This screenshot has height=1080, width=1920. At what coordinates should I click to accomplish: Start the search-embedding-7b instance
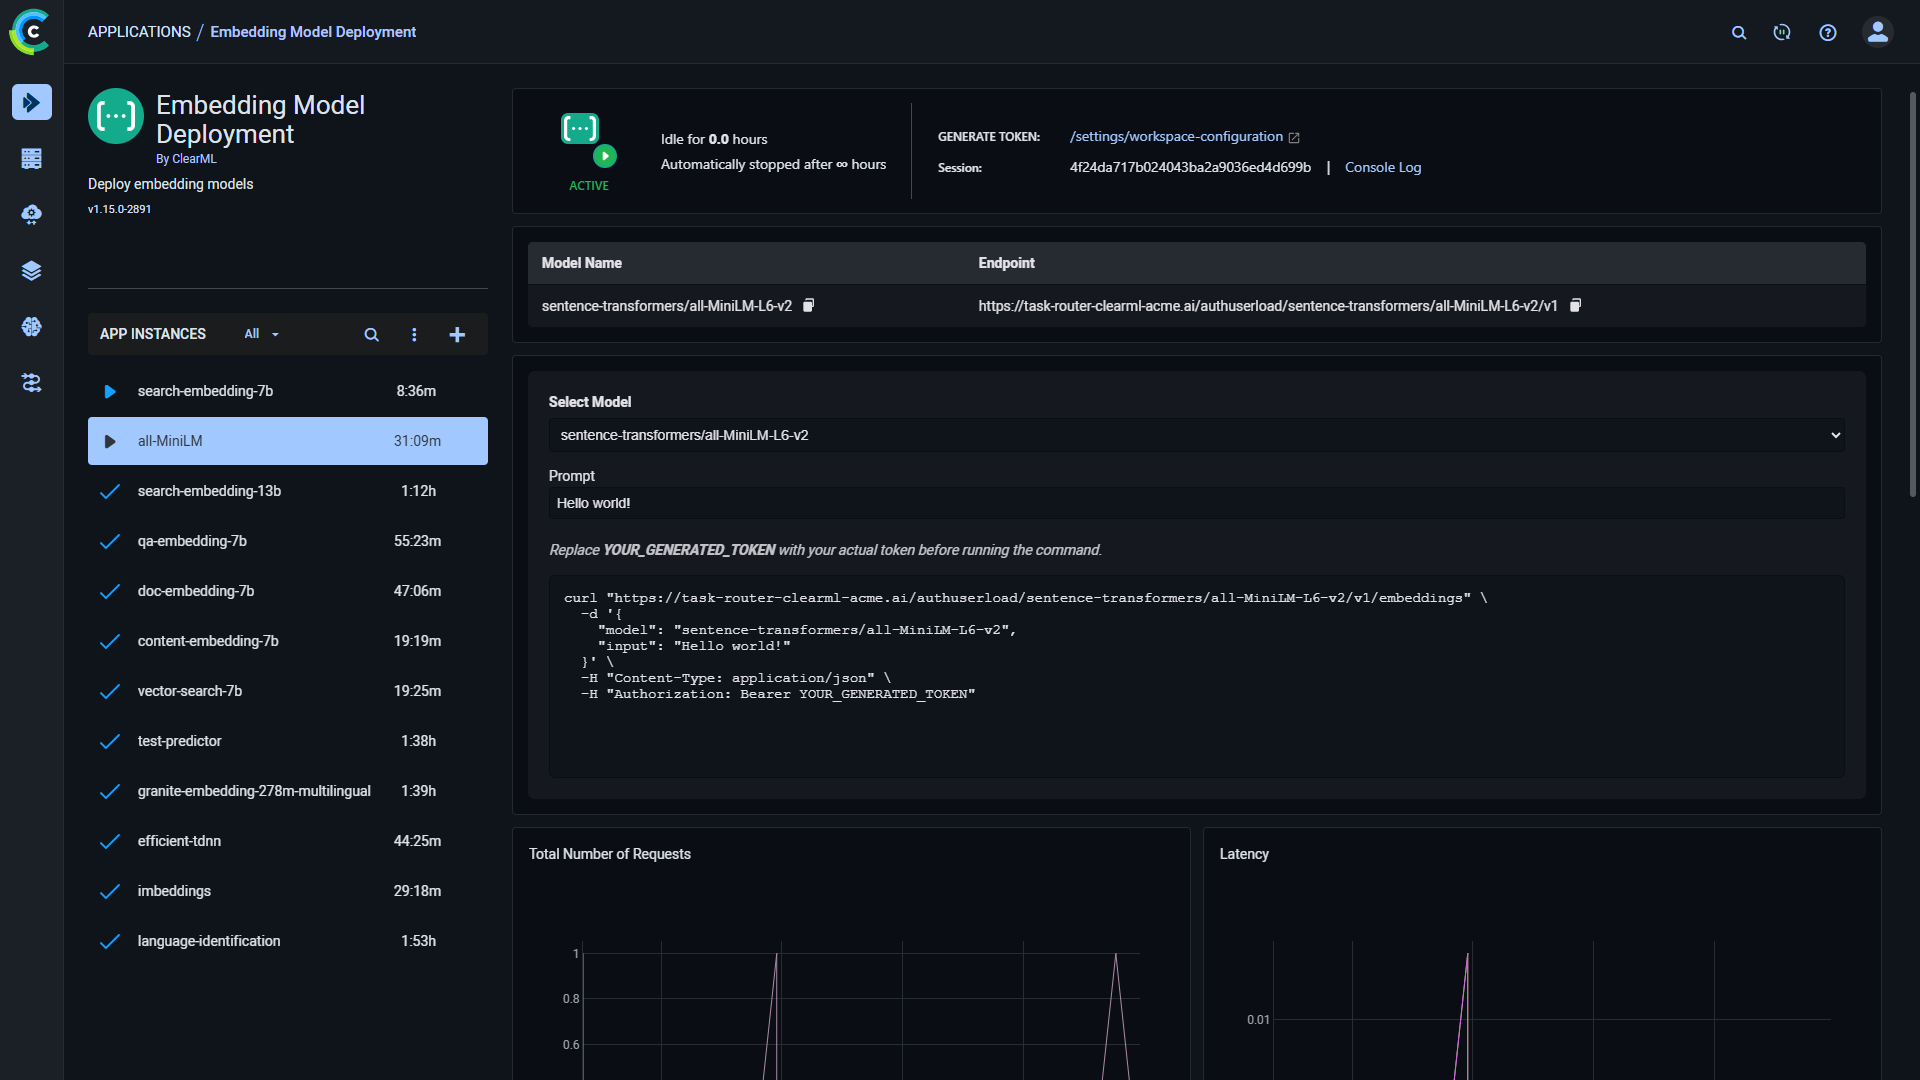[110, 391]
